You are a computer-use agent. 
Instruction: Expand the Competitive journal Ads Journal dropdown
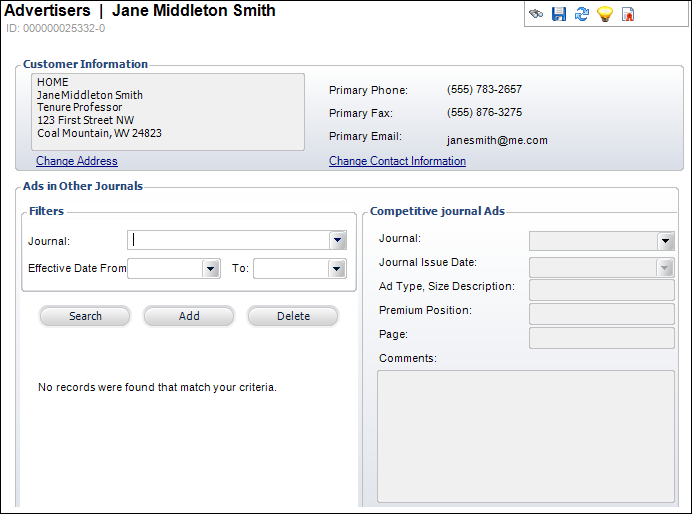(665, 241)
